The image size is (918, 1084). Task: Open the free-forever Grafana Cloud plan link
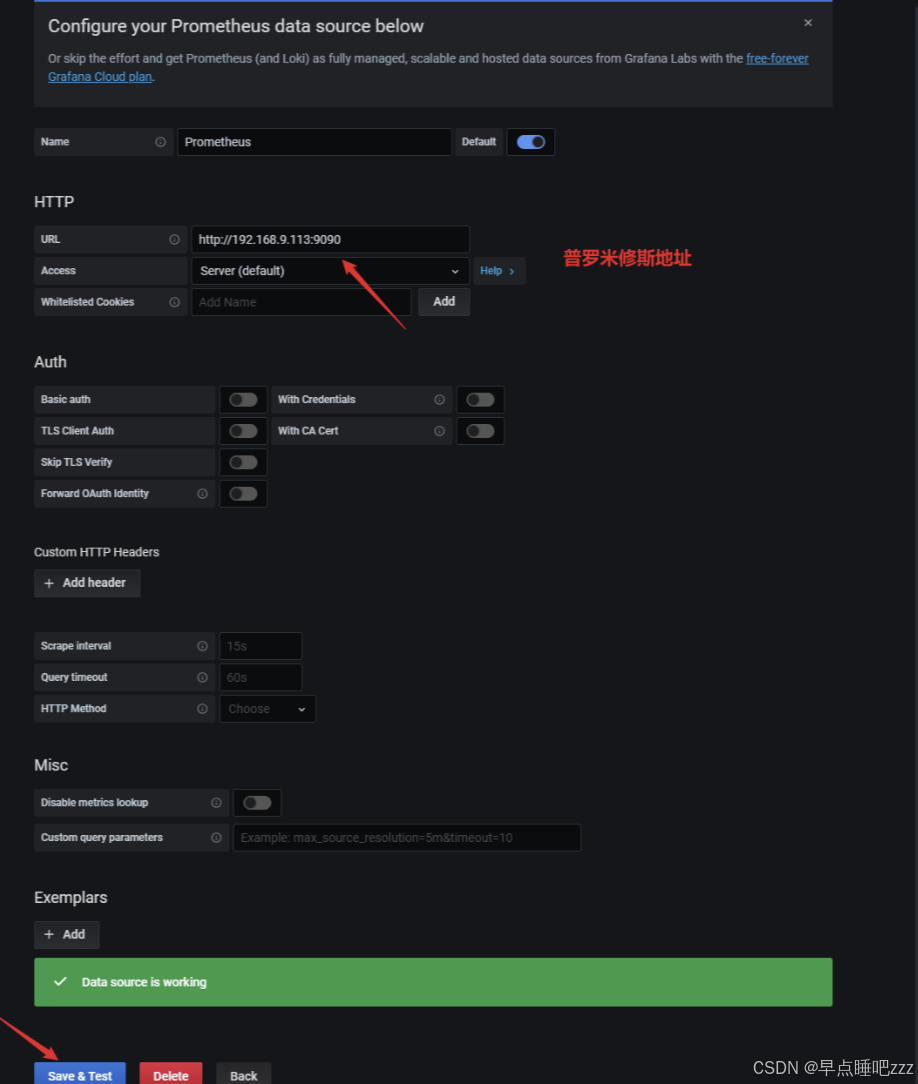[x=777, y=59]
